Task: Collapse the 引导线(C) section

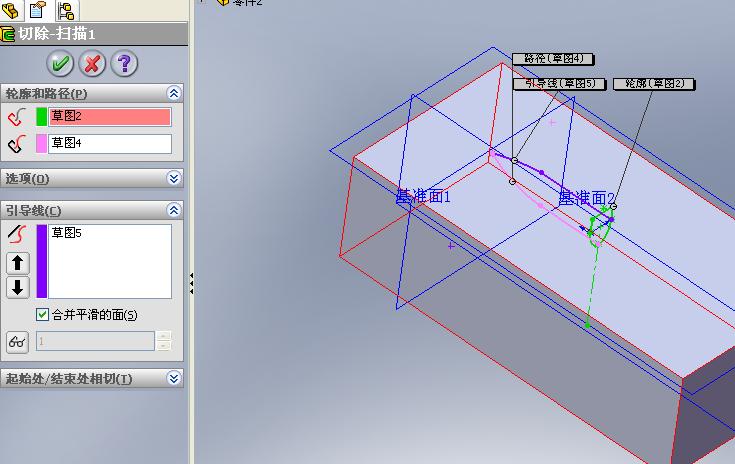Action: click(174, 210)
